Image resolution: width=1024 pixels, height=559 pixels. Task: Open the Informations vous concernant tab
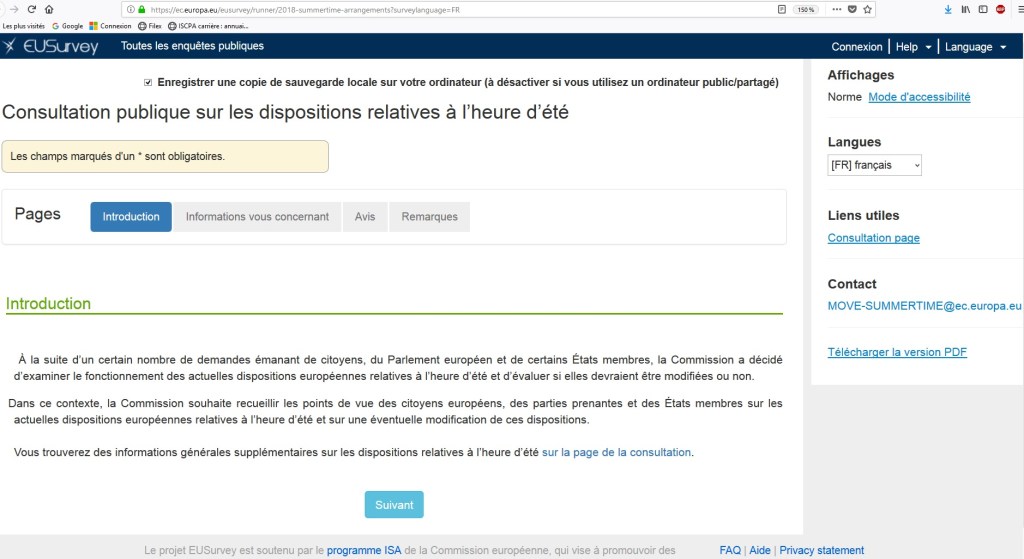tap(257, 217)
